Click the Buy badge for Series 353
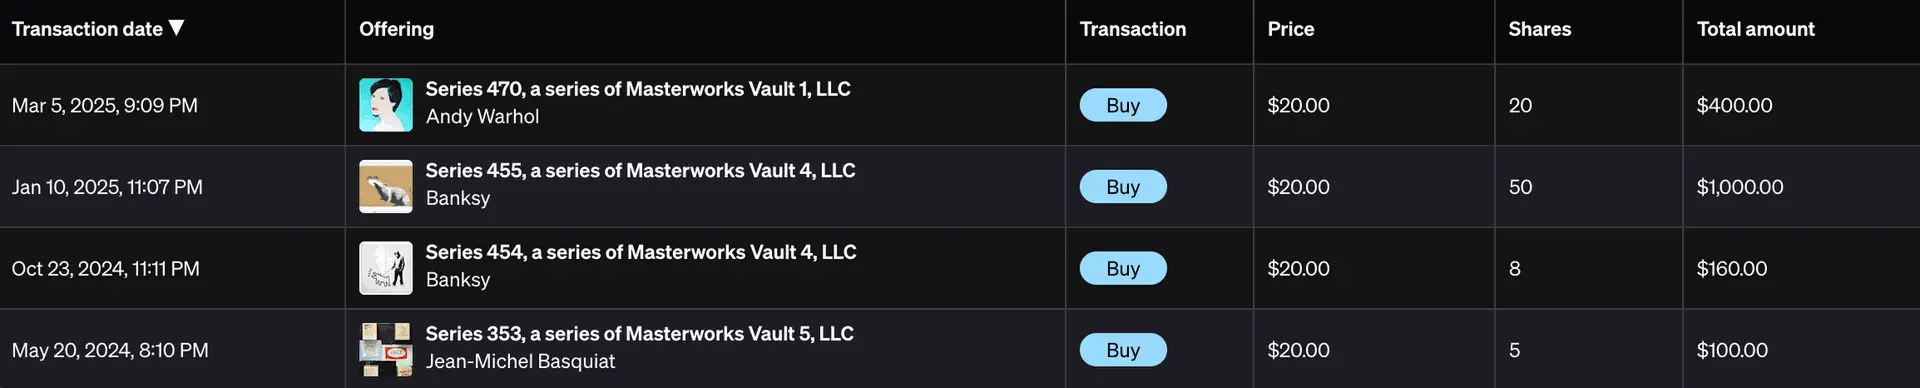Image resolution: width=1920 pixels, height=388 pixels. tap(1123, 350)
